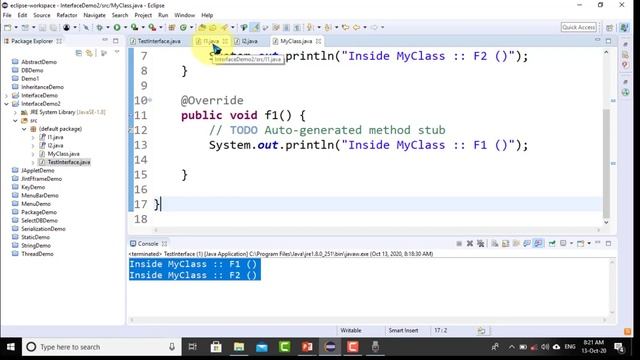Click the Open Perspective icon
Viewport: 640px width, 360px height.
click(x=610, y=27)
